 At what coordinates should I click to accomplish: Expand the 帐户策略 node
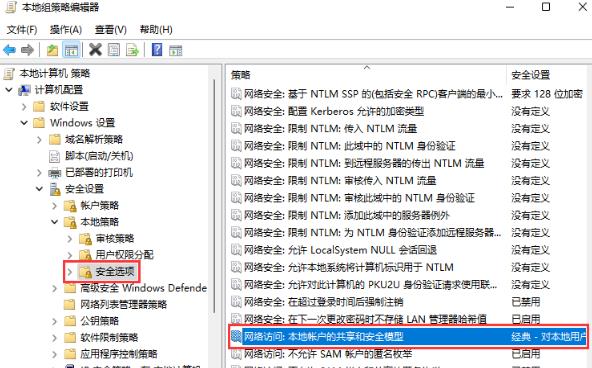[x=54, y=206]
